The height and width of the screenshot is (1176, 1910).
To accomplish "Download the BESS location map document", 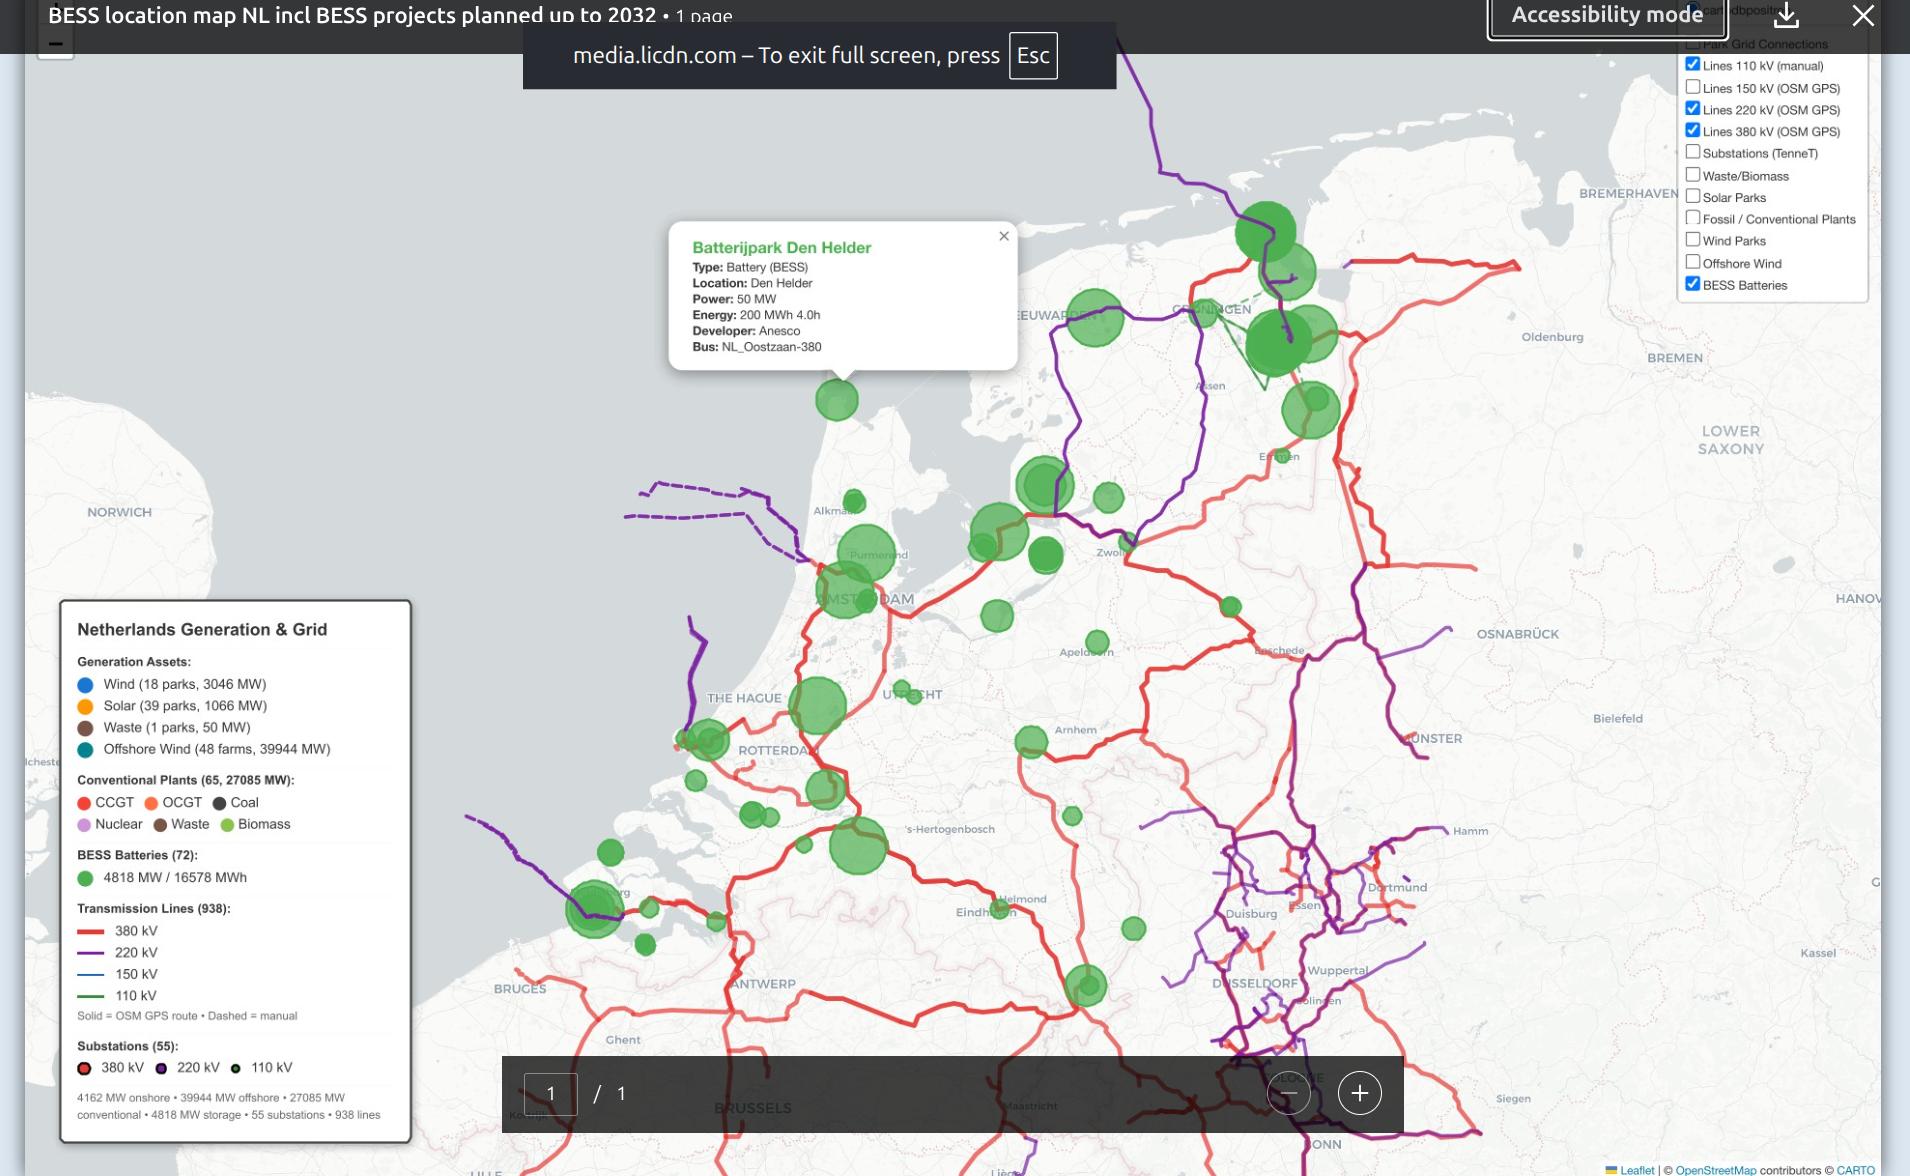I will click(x=1786, y=16).
